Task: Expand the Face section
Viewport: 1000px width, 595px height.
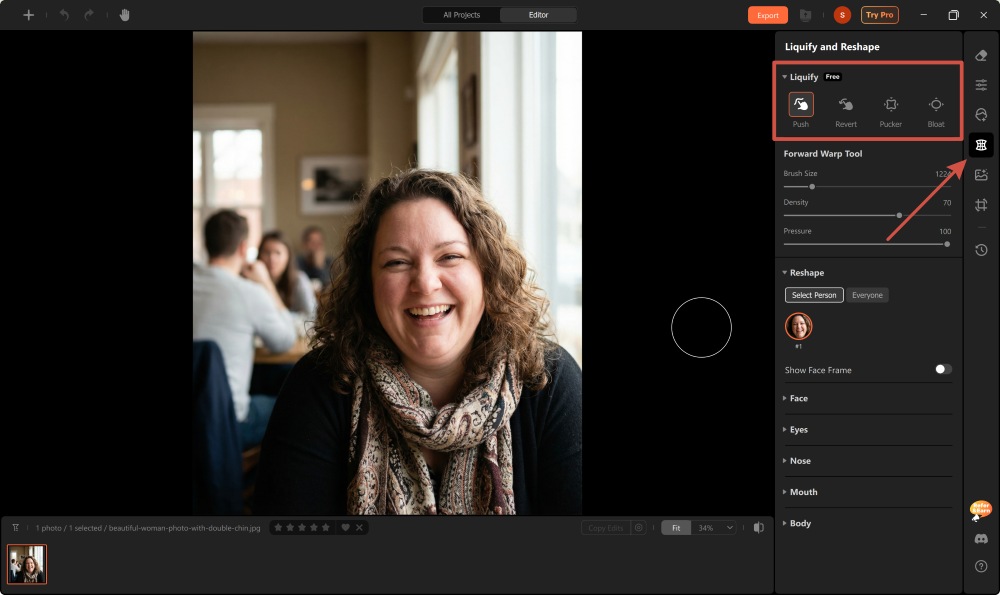Action: coord(798,398)
